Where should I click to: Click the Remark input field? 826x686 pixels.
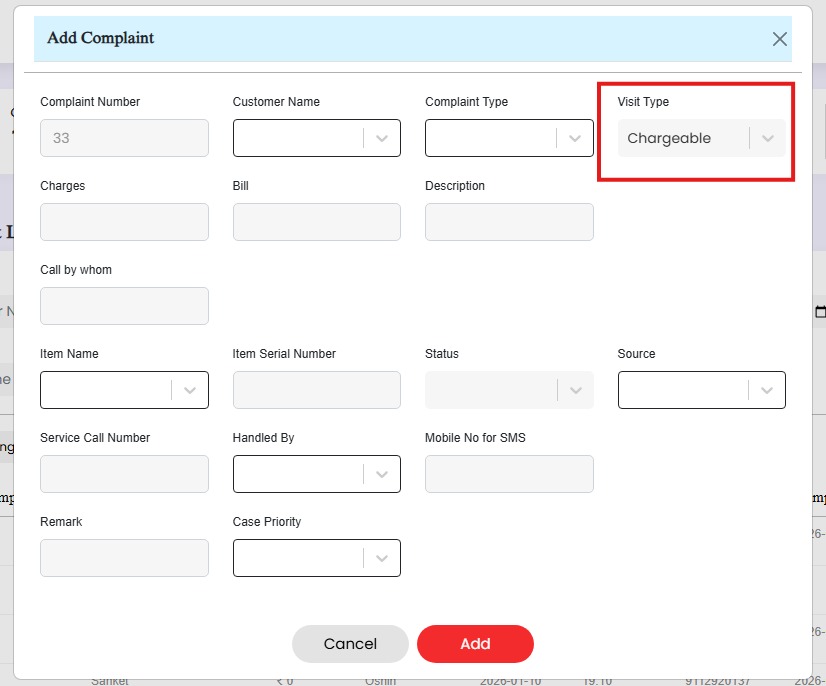coord(124,558)
